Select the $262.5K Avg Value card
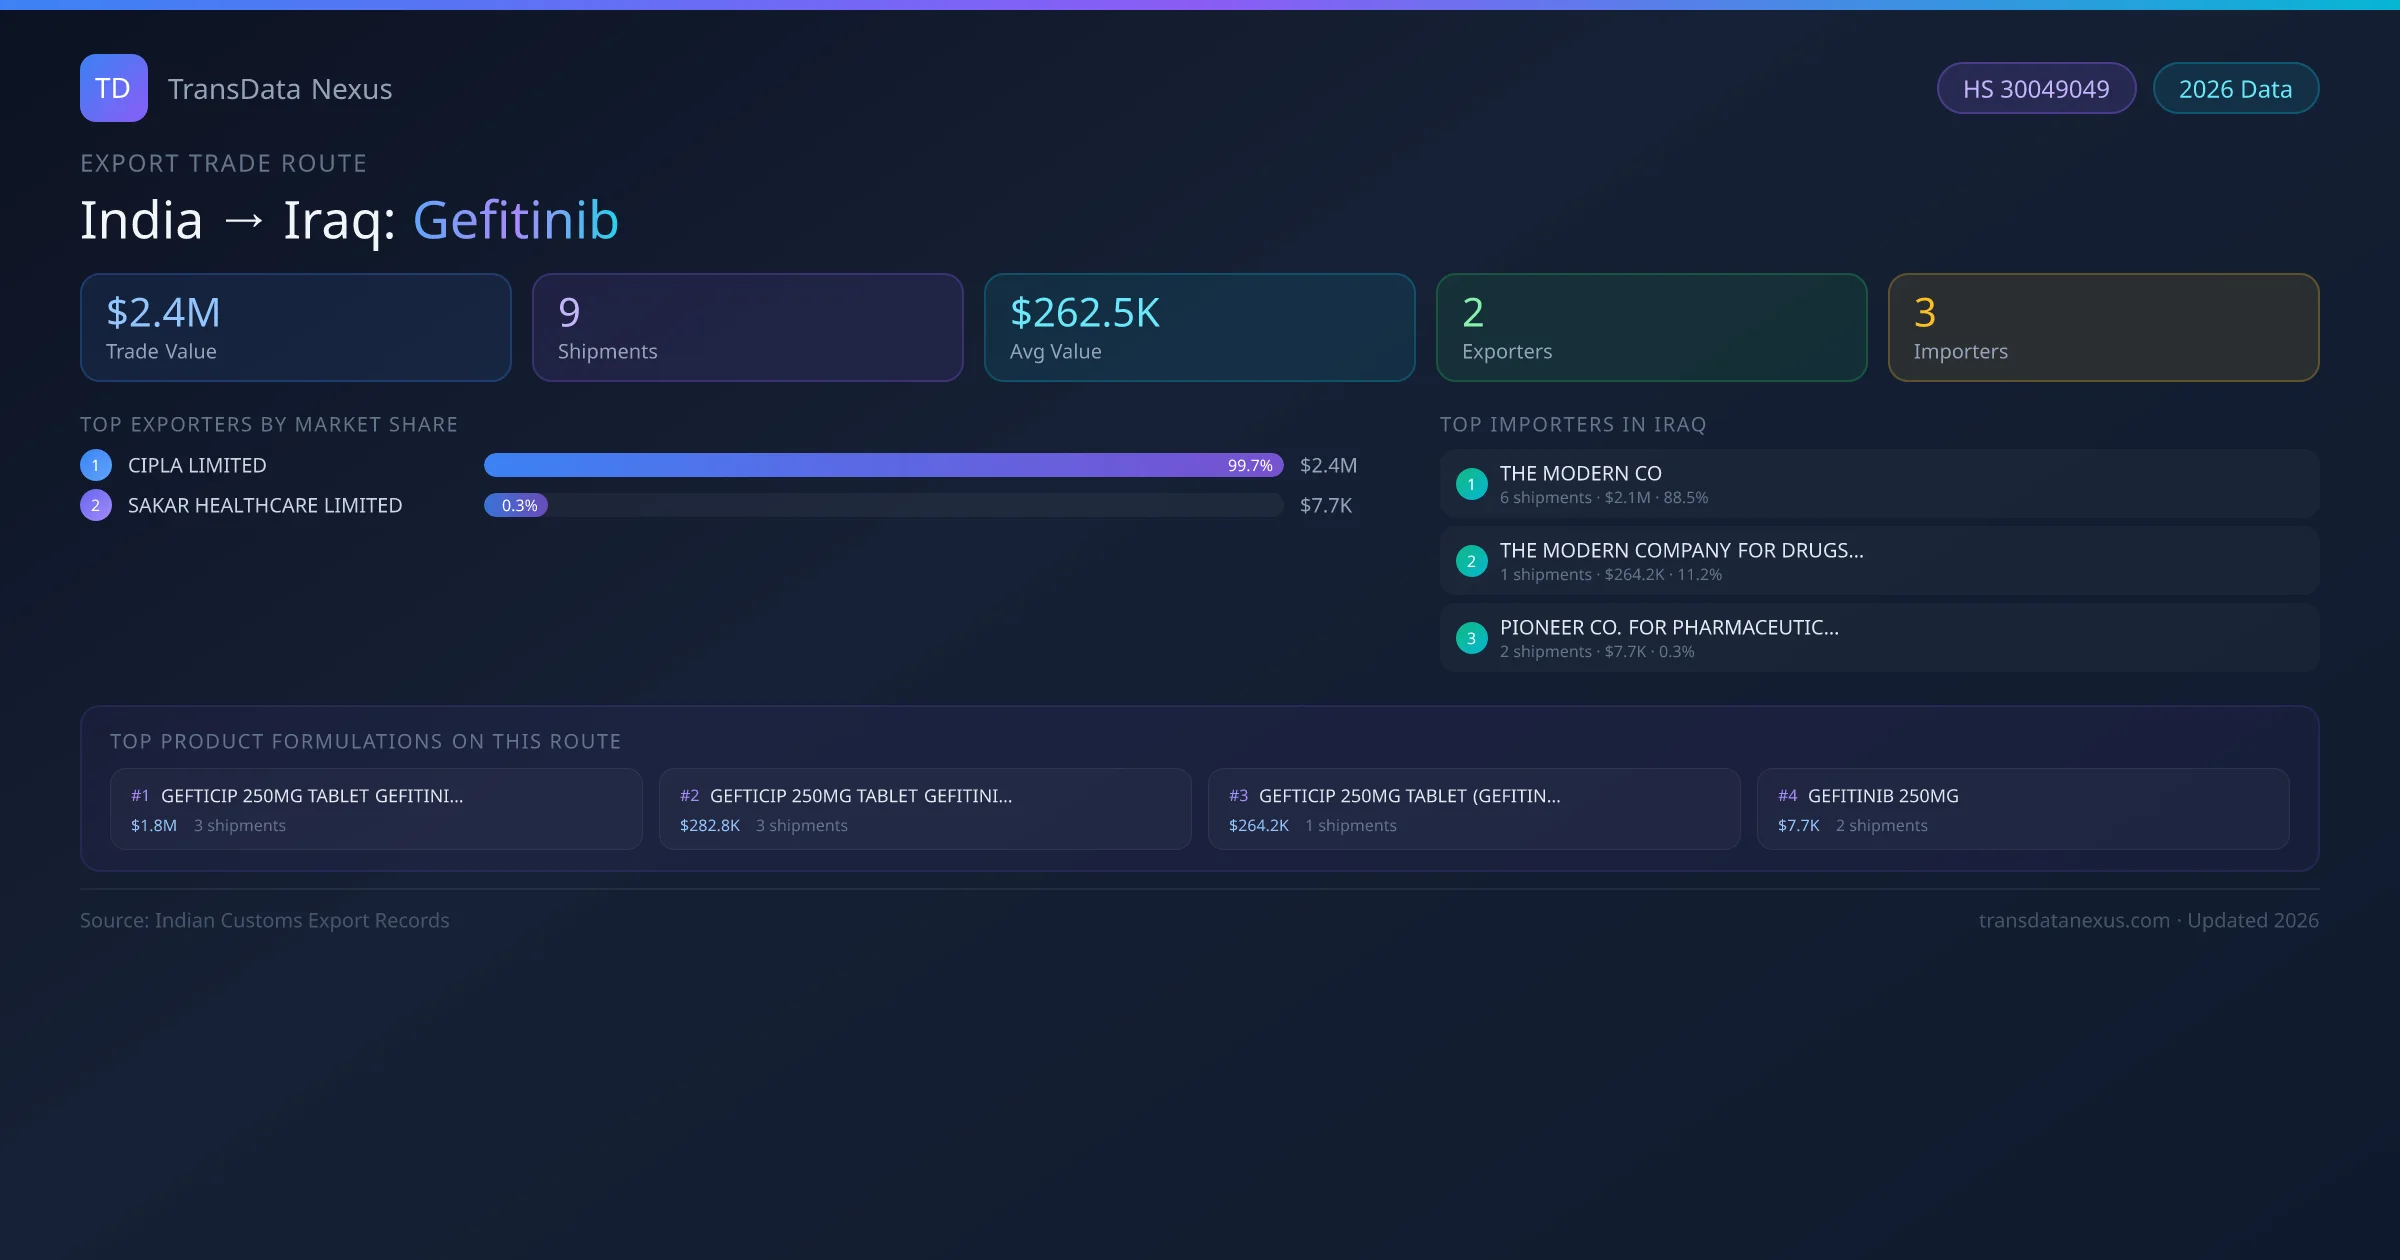 (1199, 328)
